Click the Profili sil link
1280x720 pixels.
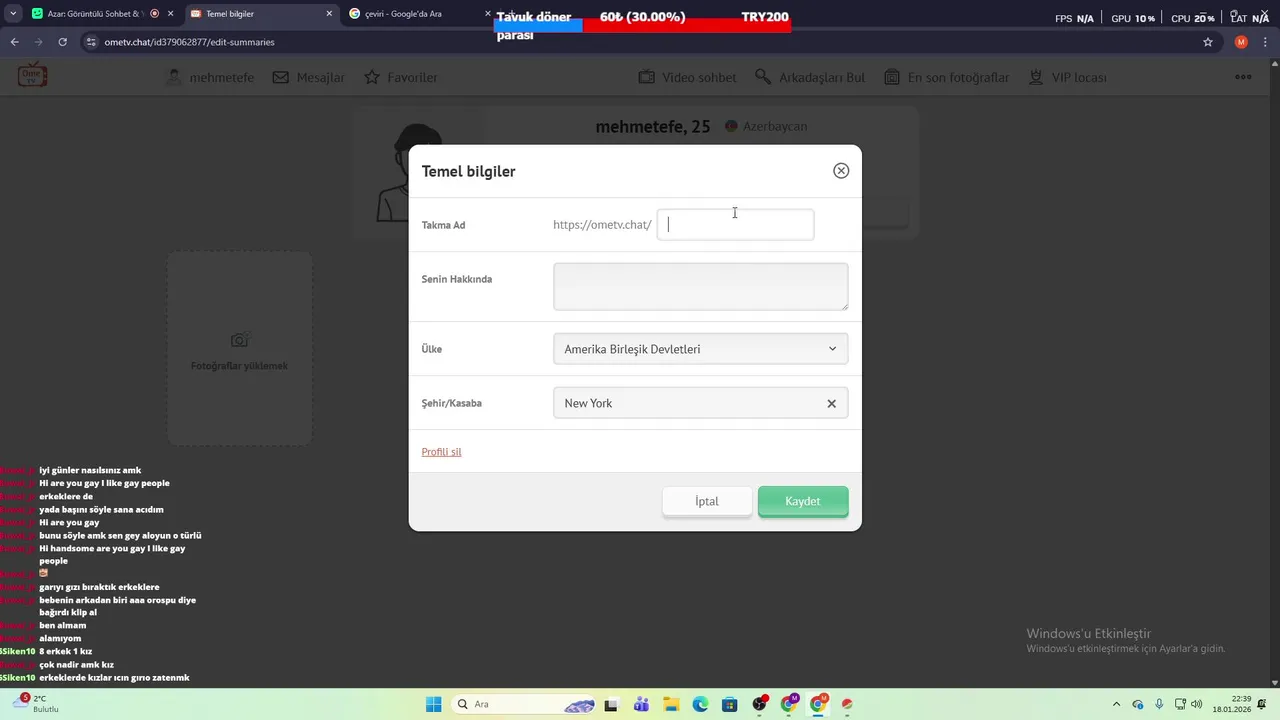click(x=441, y=452)
